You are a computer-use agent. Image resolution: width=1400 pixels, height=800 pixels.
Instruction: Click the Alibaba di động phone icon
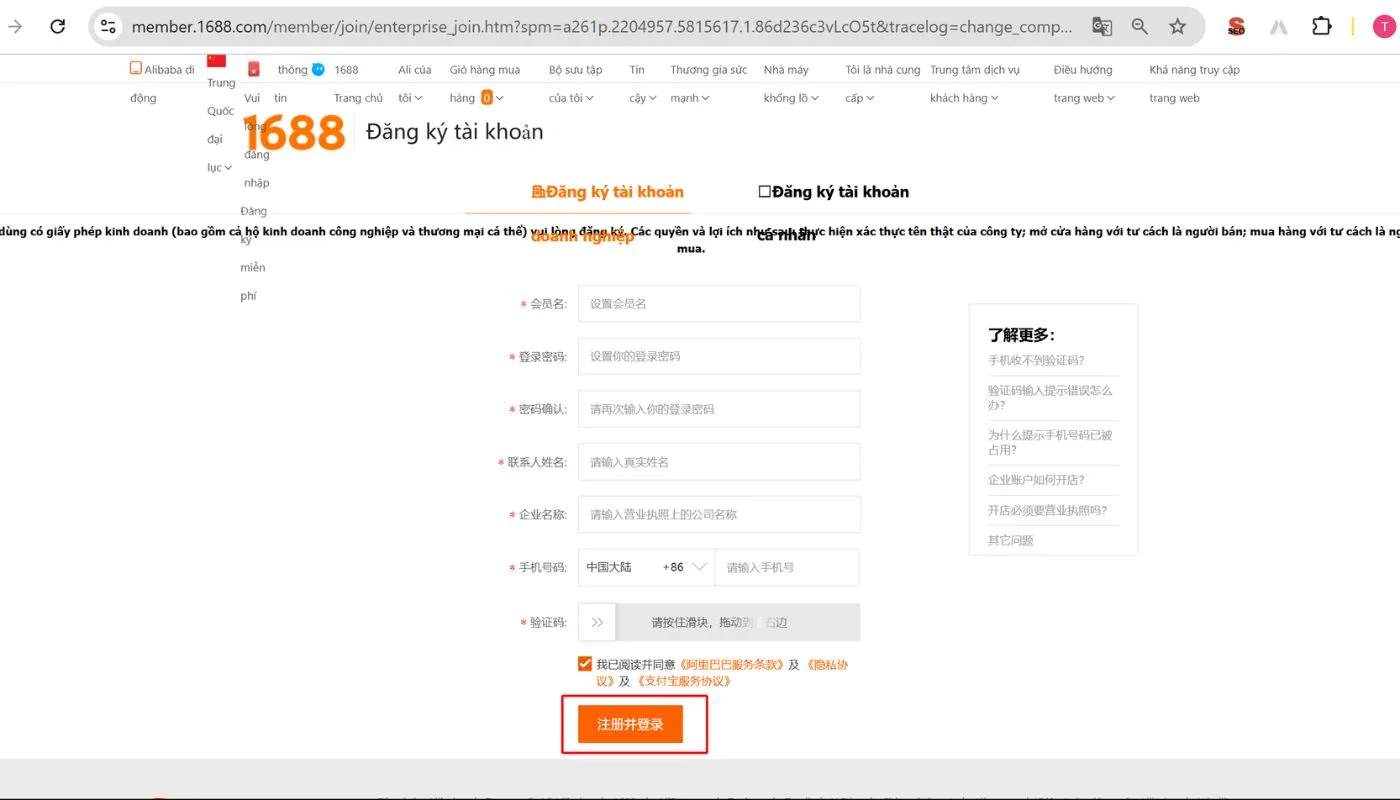[x=136, y=69]
